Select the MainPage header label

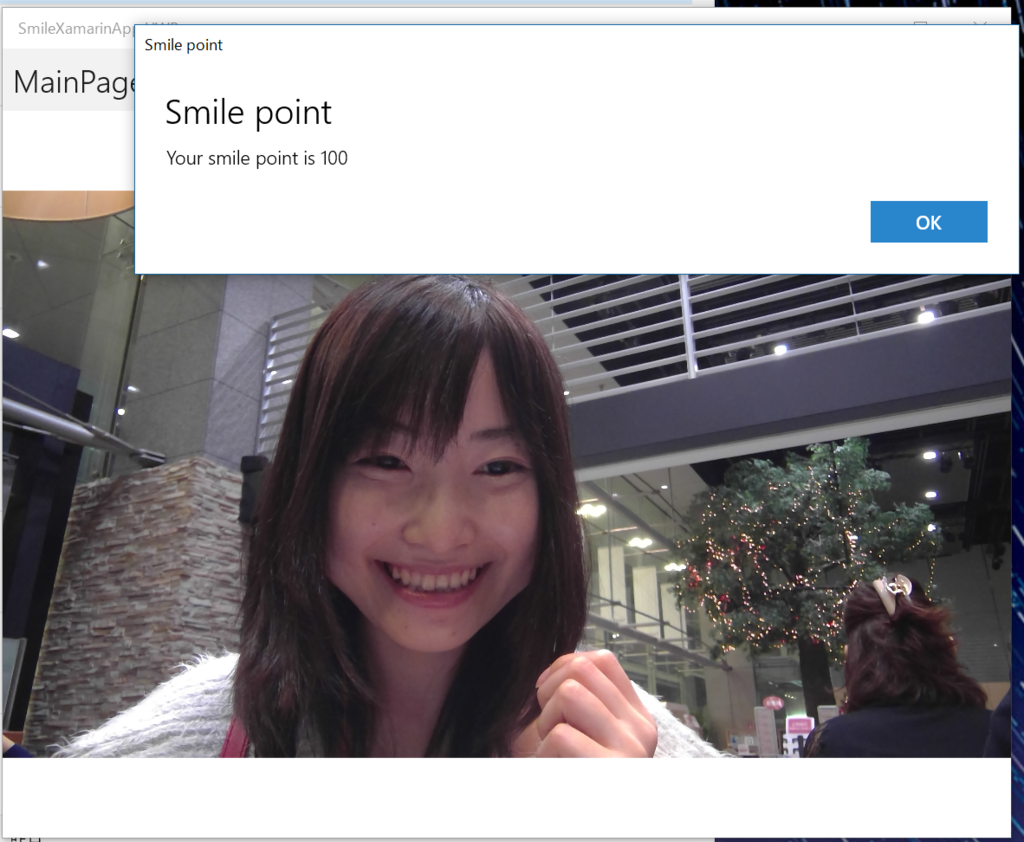74,82
